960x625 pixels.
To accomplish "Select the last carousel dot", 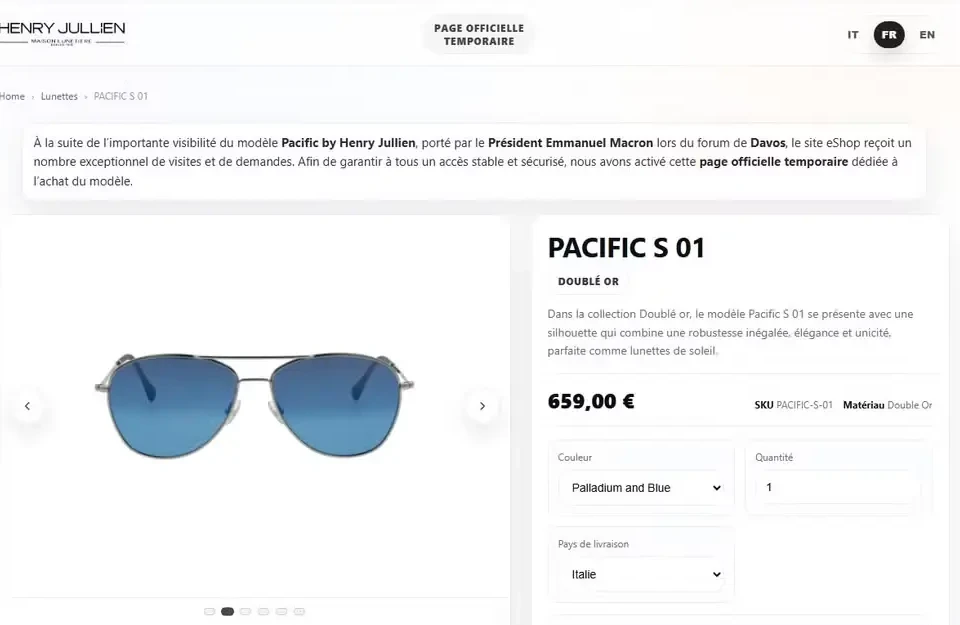I will click(299, 611).
